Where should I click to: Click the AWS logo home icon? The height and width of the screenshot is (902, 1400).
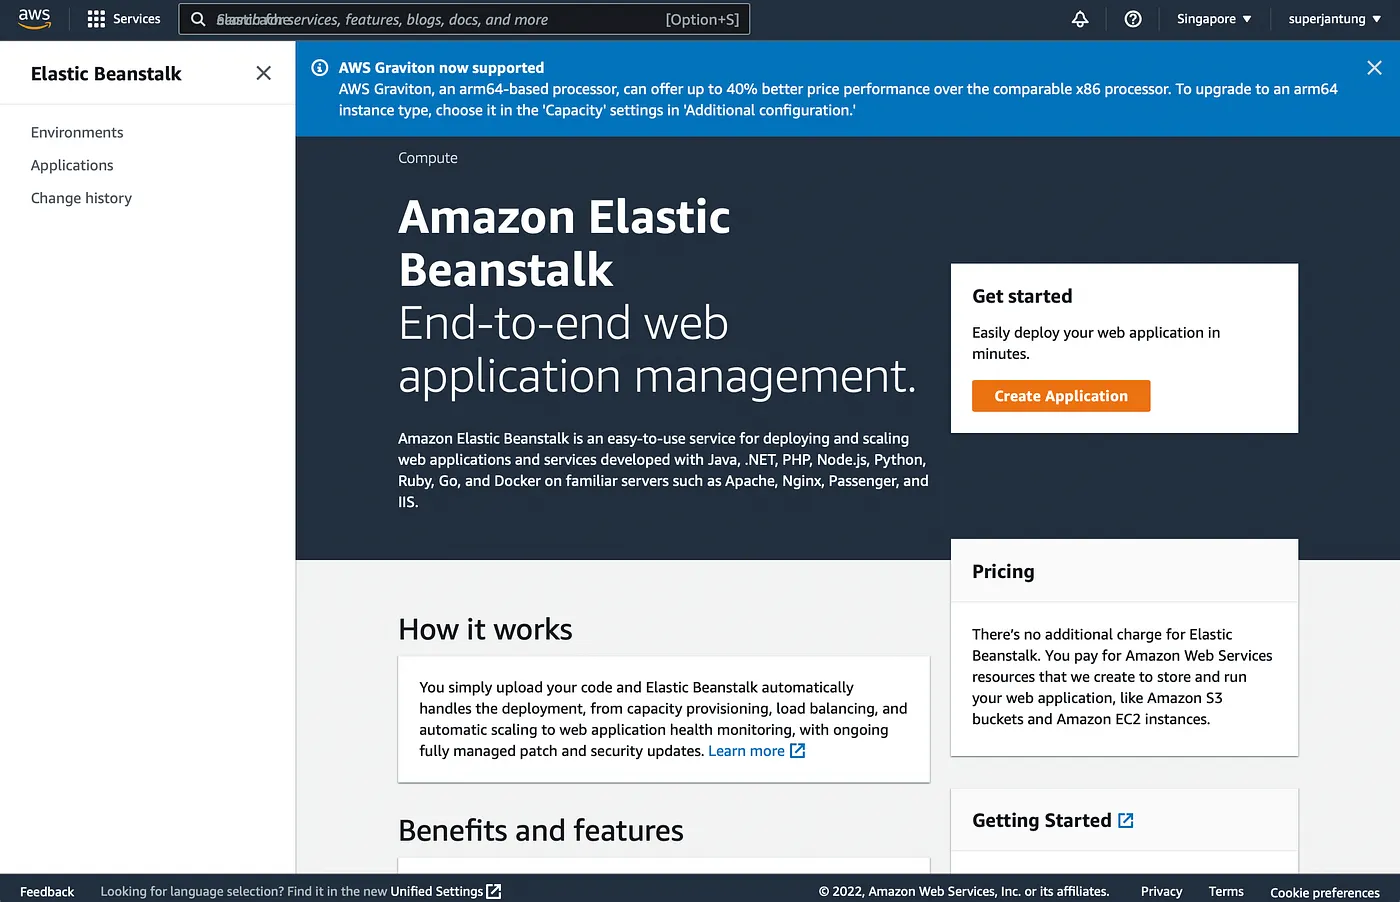(34, 19)
